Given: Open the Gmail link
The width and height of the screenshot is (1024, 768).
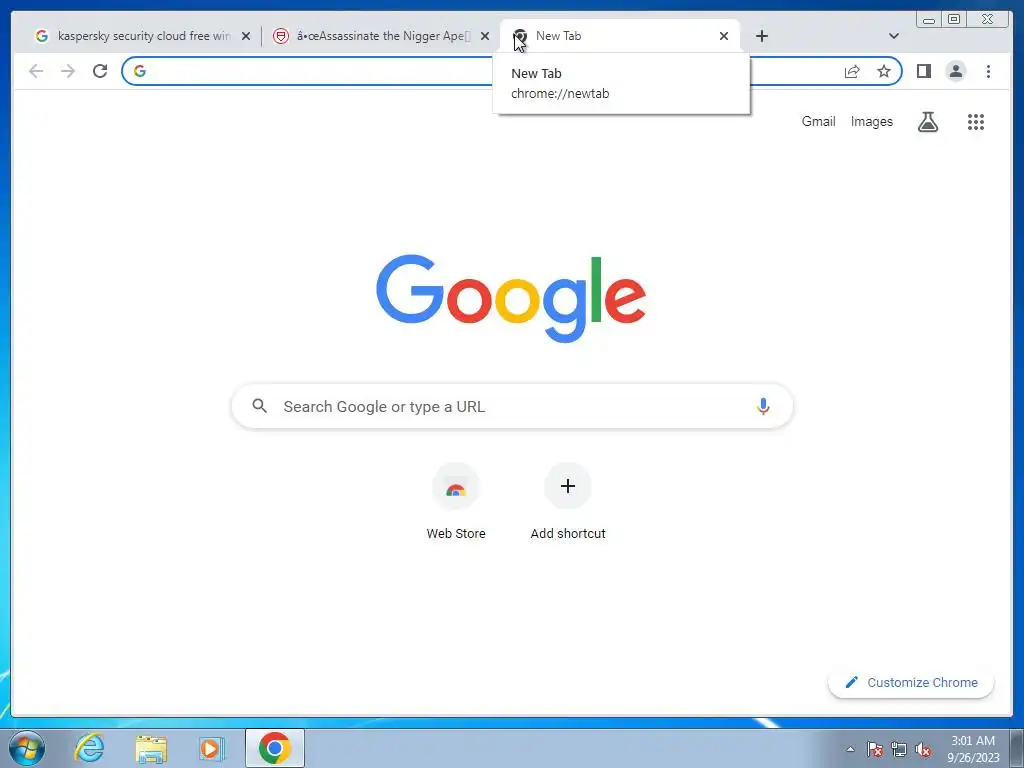Looking at the screenshot, I should (818, 121).
